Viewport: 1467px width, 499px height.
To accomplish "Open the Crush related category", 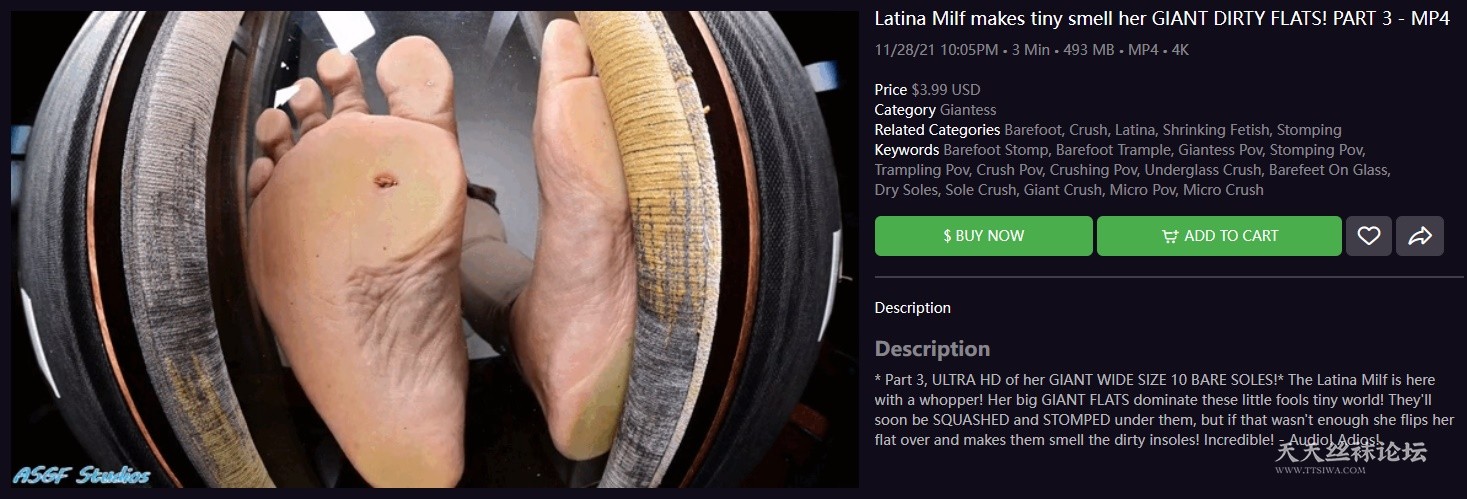I will click(1088, 130).
